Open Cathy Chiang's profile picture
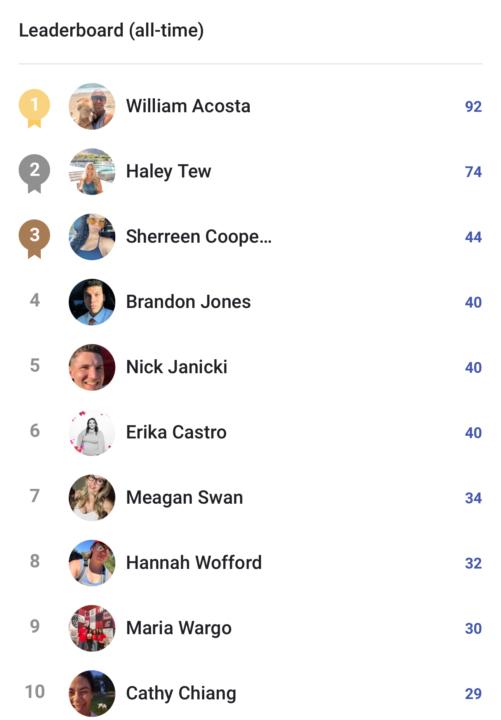This screenshot has height=720, width=501. click(x=92, y=693)
